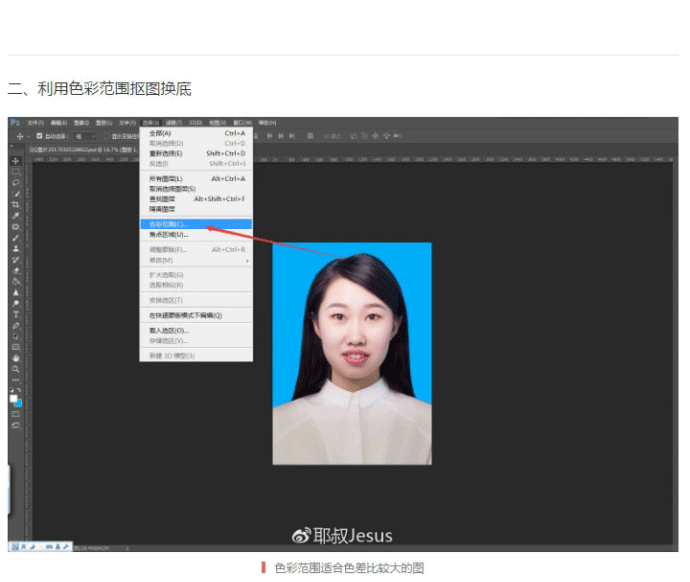Select the Quick Selection tool
The image size is (690, 582).
(16, 194)
